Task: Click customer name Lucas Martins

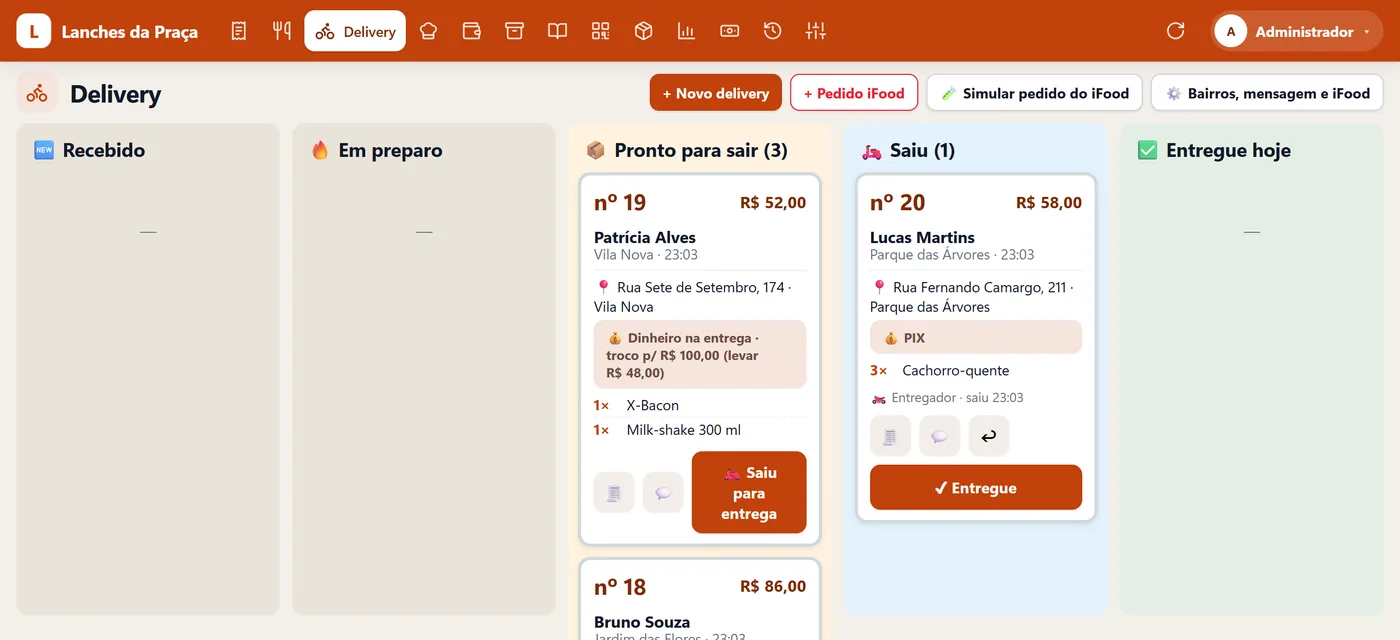Action: [x=922, y=237]
